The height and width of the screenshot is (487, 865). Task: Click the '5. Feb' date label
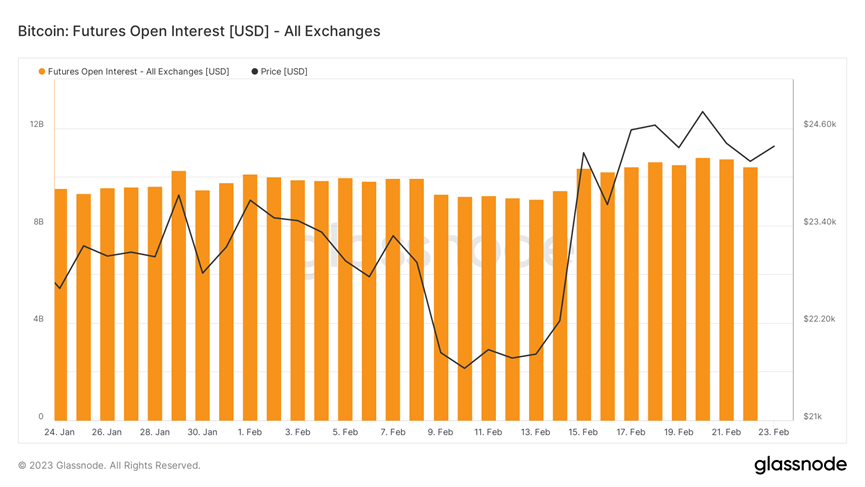(345, 432)
